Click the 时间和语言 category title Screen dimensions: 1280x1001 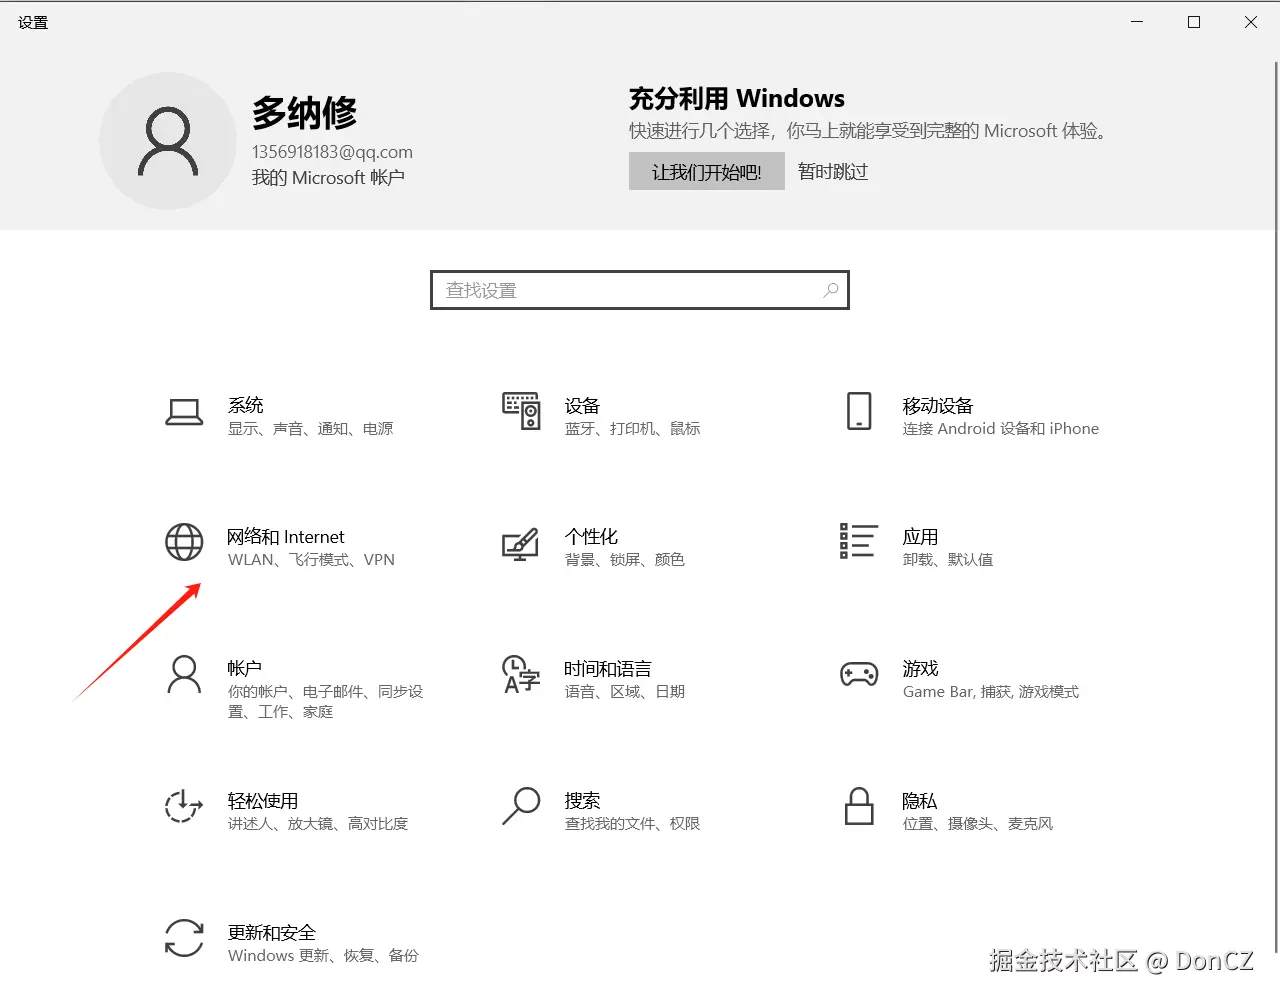608,668
